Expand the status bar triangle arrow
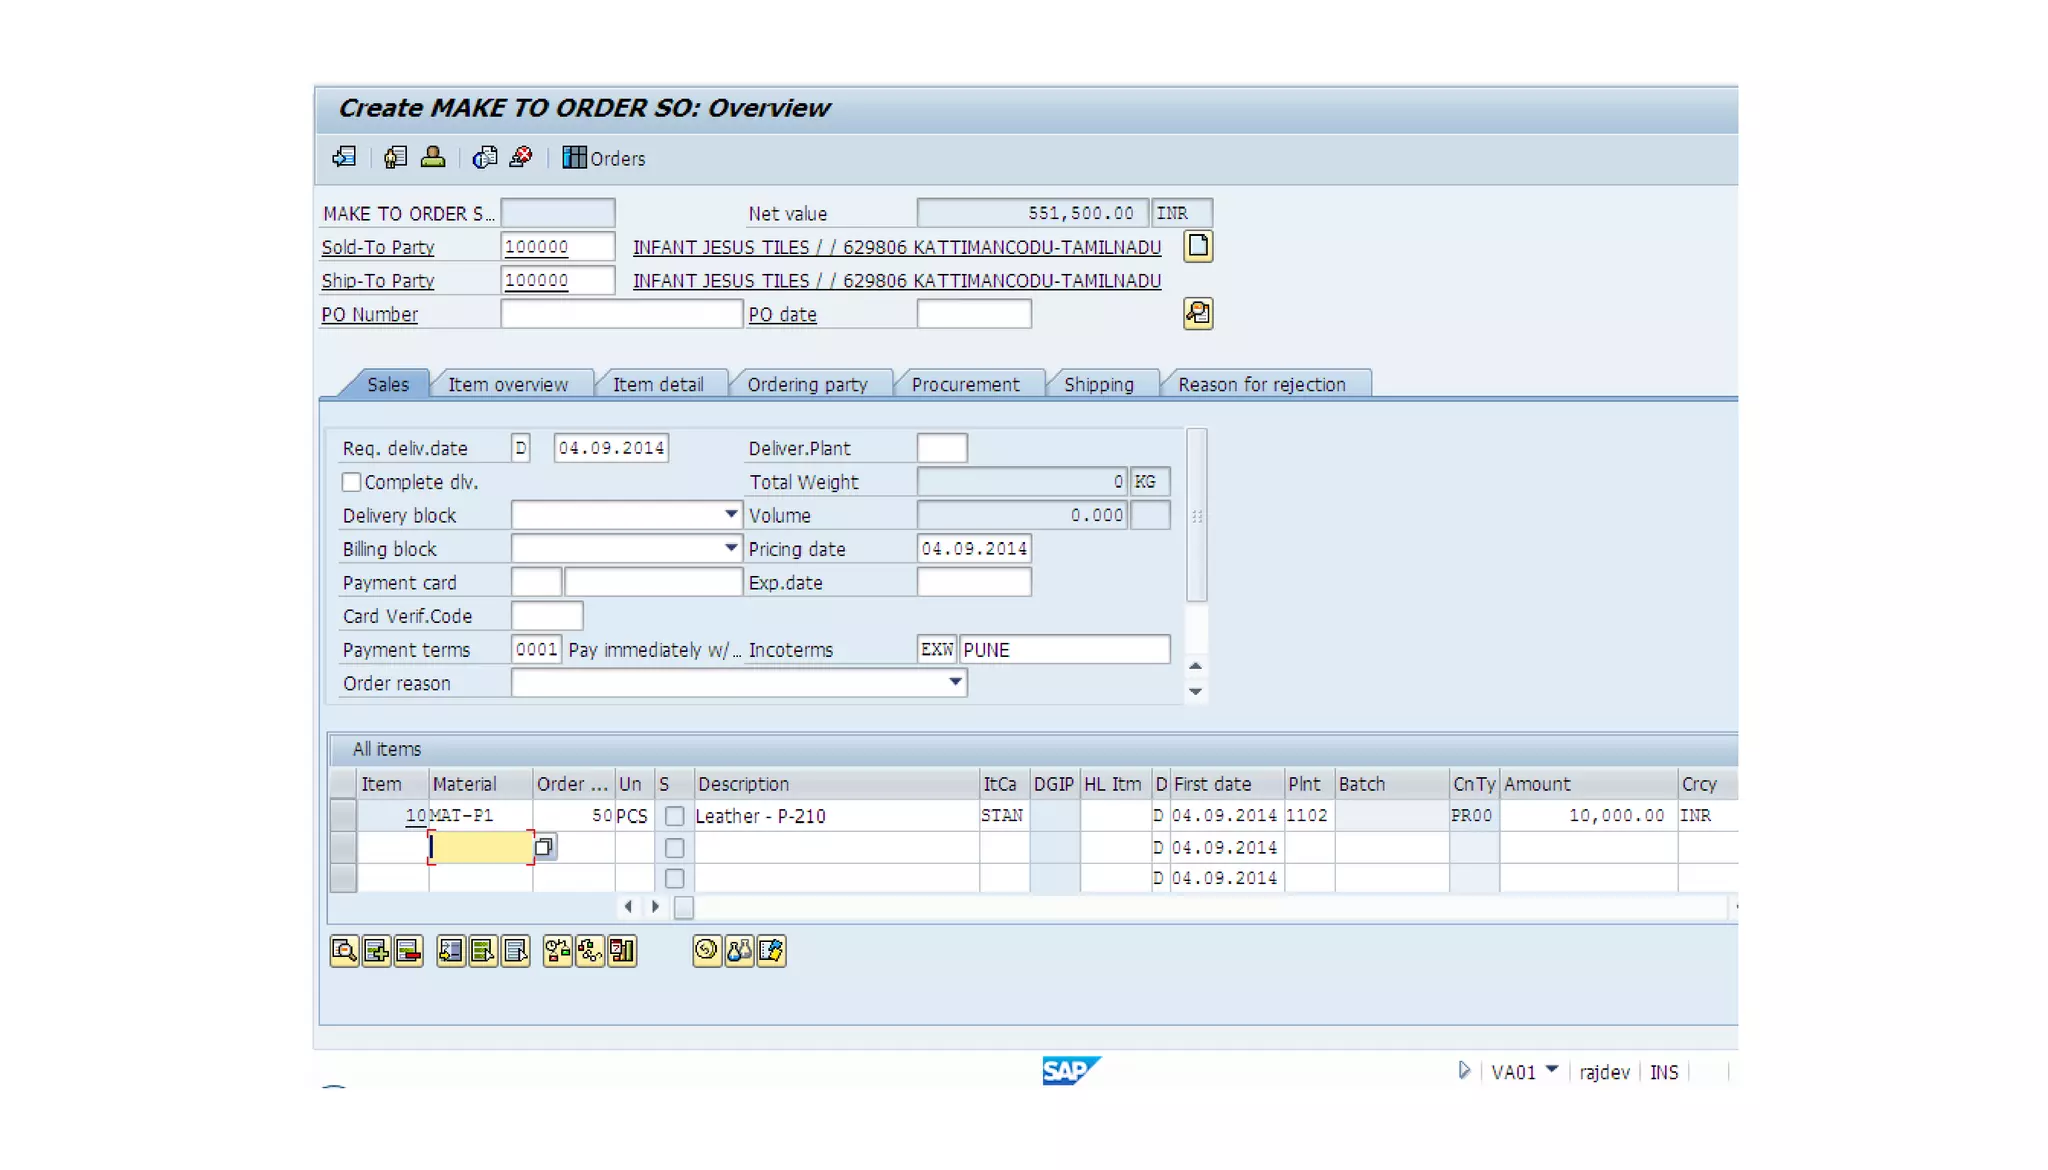2048x1170 pixels. pos(1463,1071)
